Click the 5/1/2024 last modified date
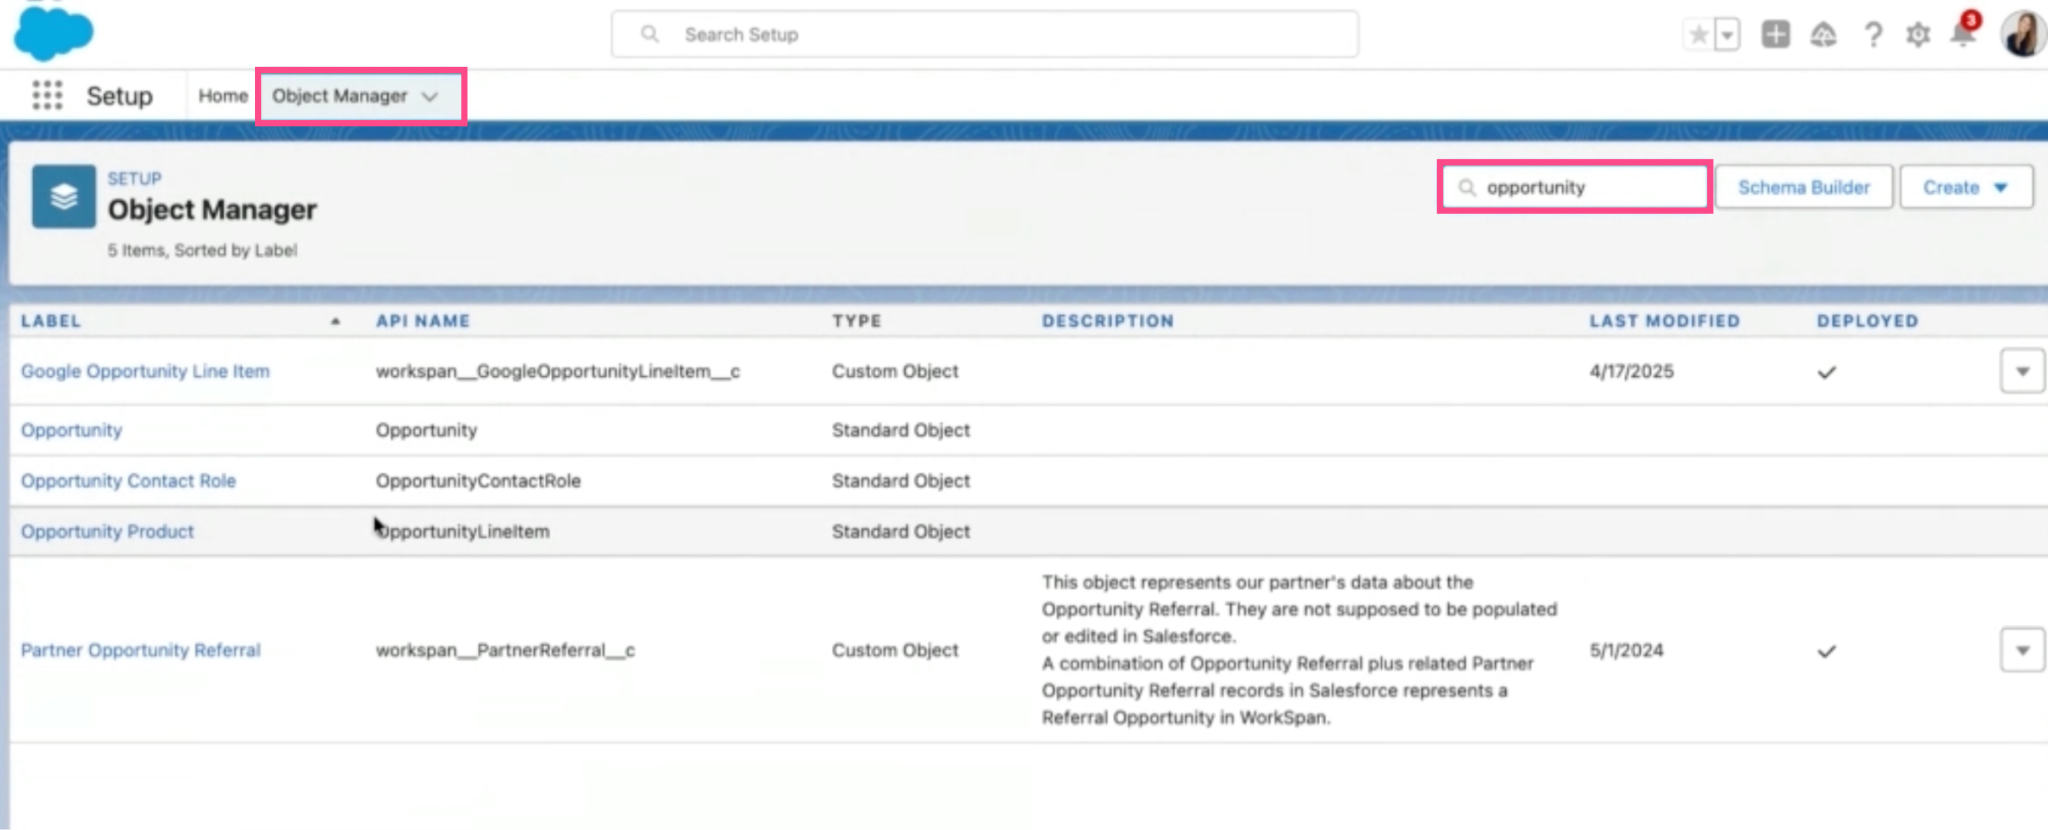 [1626, 650]
